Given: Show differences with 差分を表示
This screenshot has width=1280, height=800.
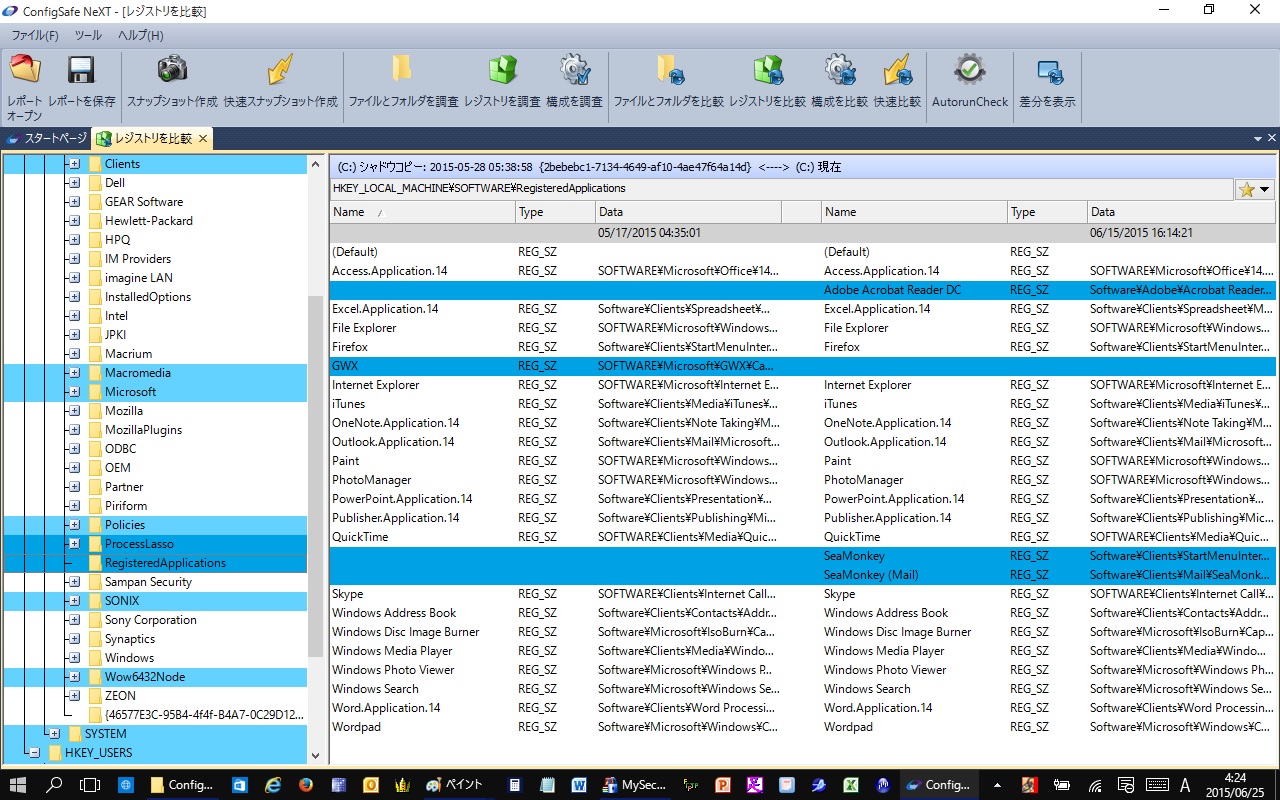Looking at the screenshot, I should (x=1048, y=80).
